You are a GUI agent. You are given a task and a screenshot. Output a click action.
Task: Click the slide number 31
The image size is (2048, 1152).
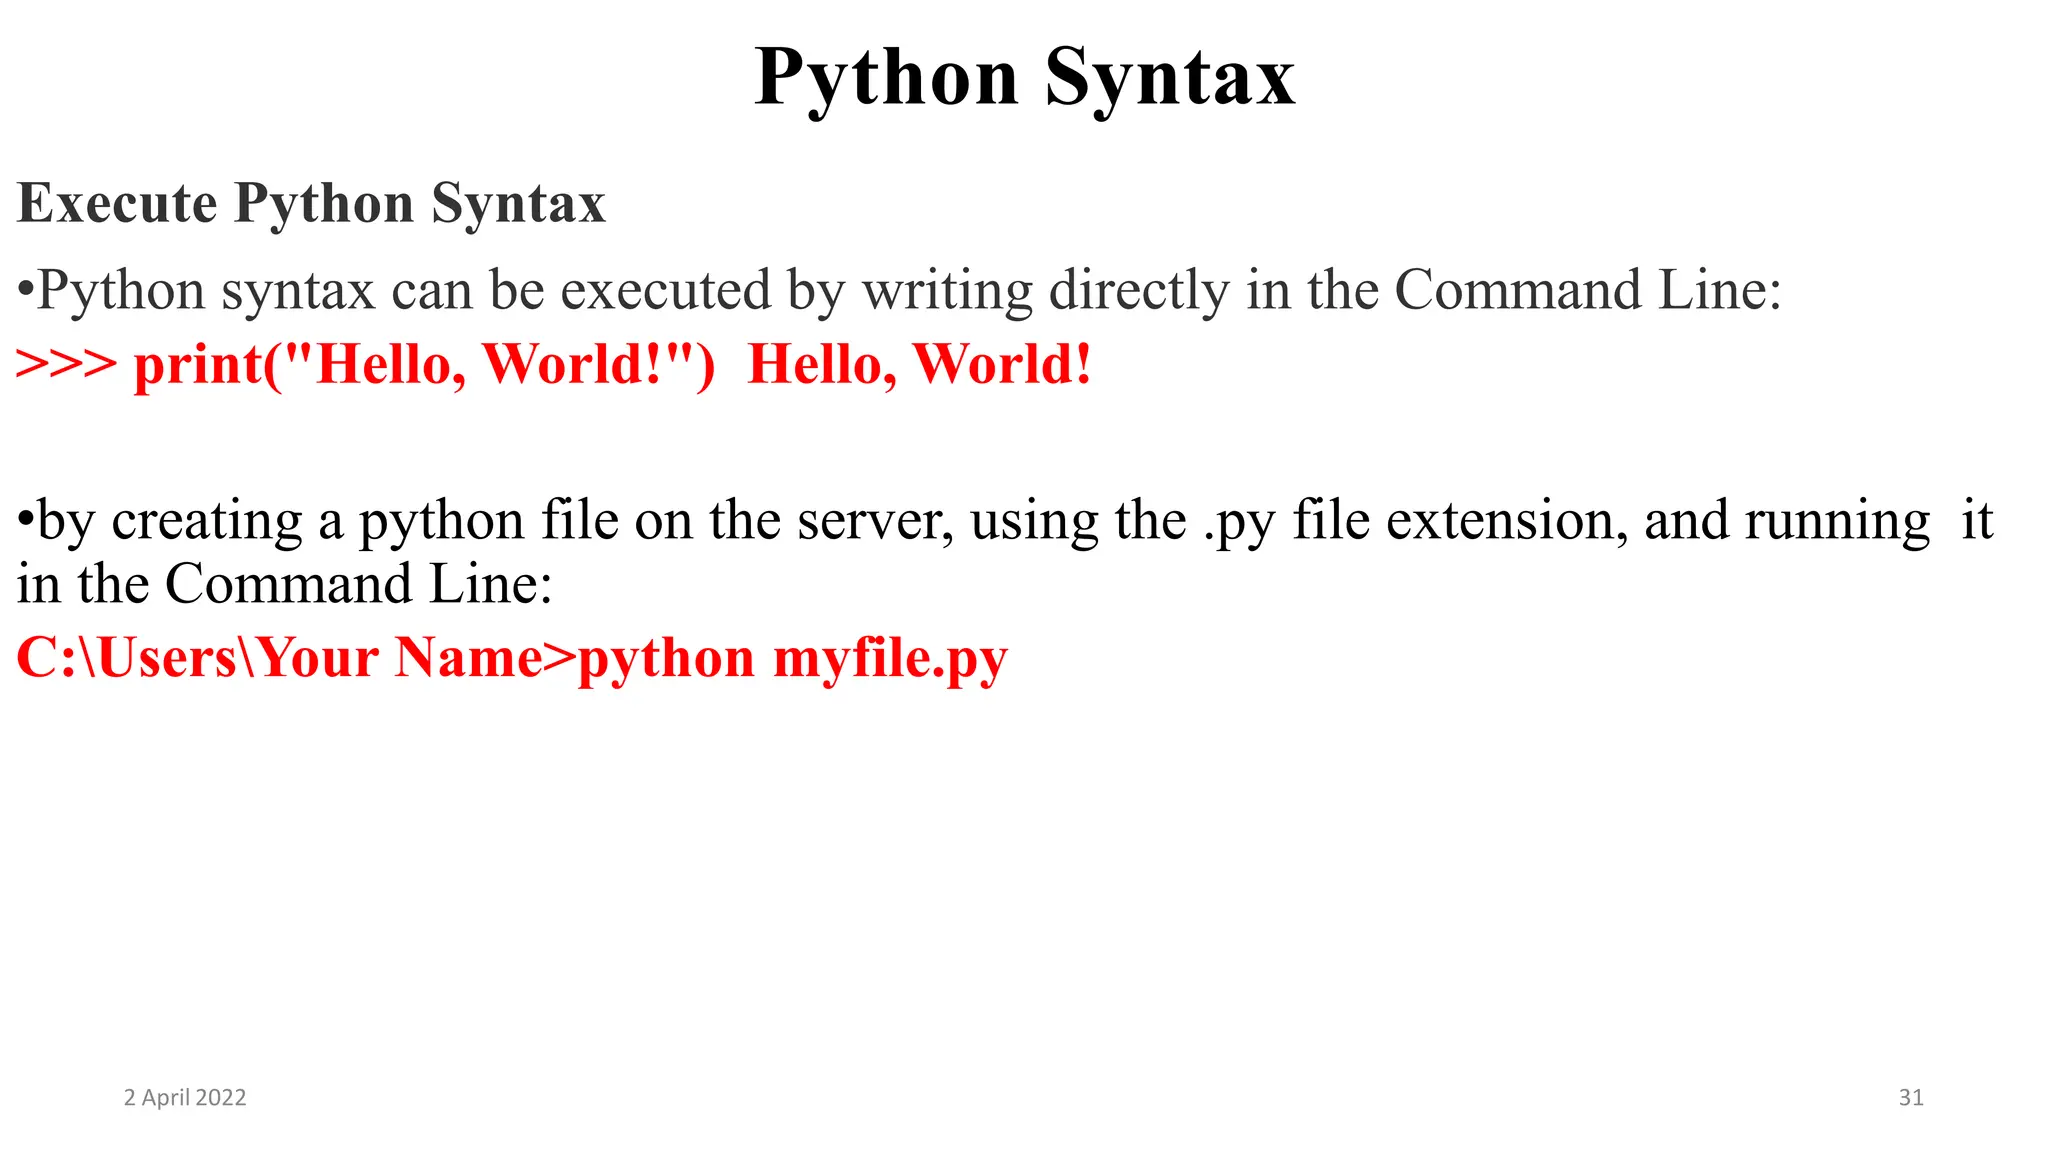pos(1911,1098)
